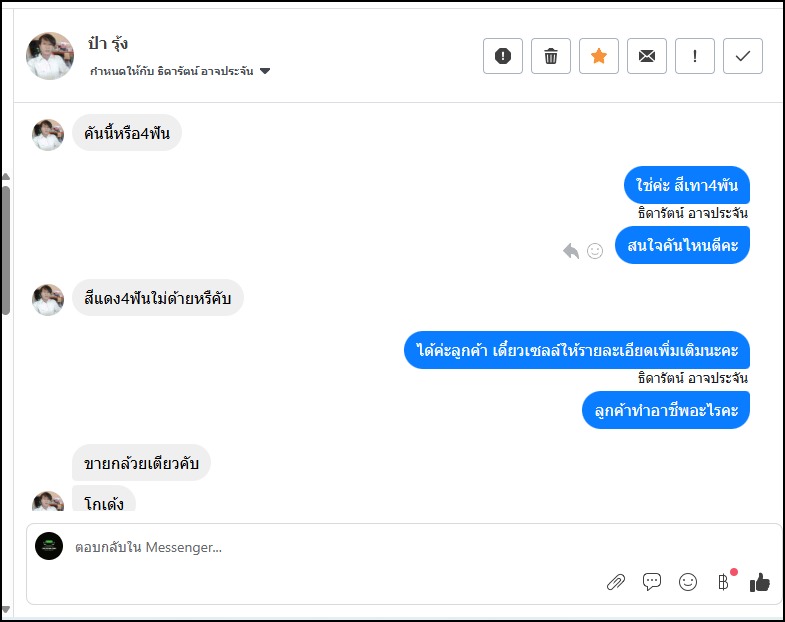Click the priority exclamation mark button
This screenshot has height=622, width=785.
coord(695,56)
